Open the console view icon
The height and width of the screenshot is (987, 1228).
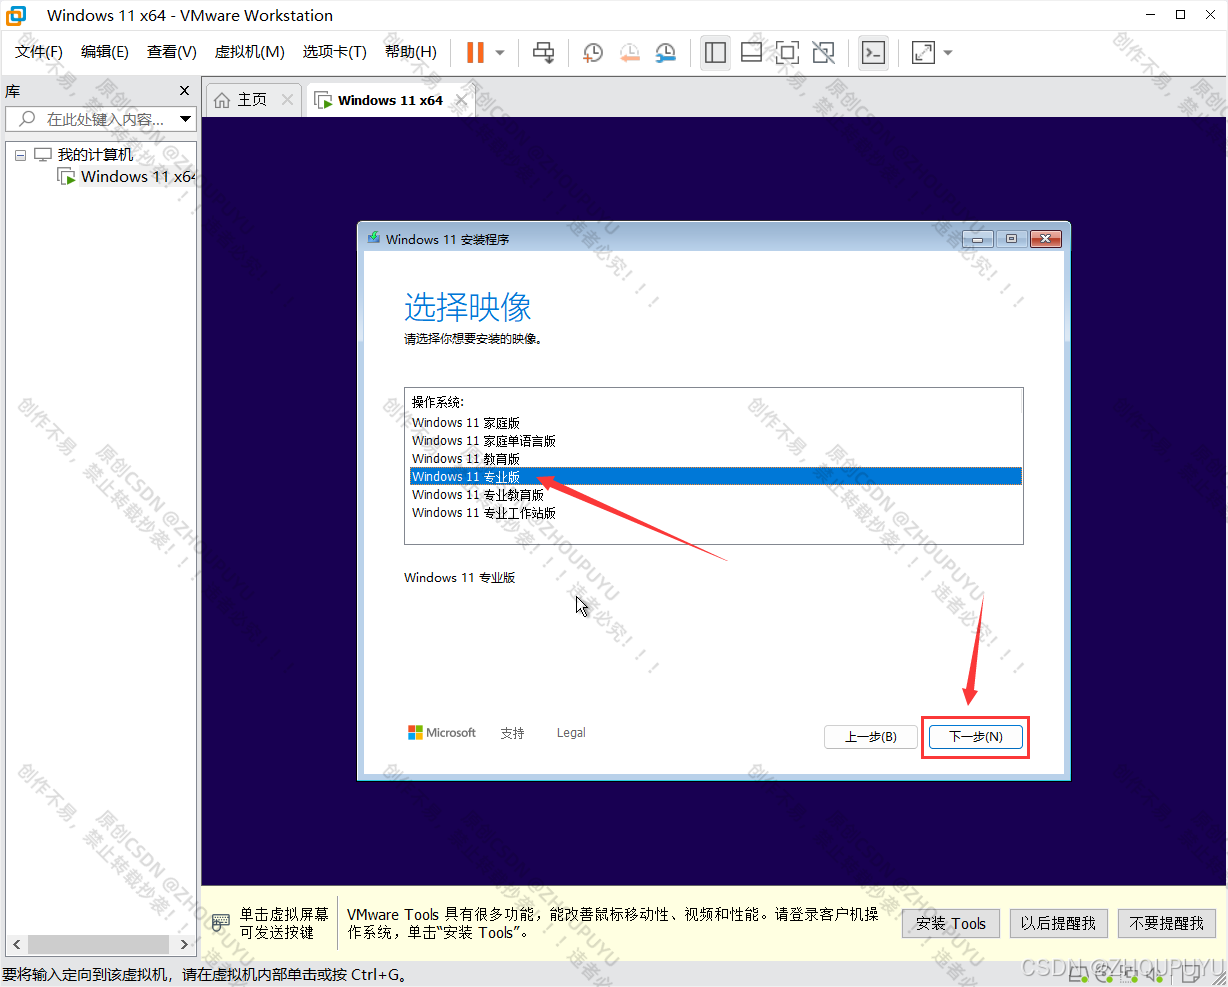[x=873, y=53]
